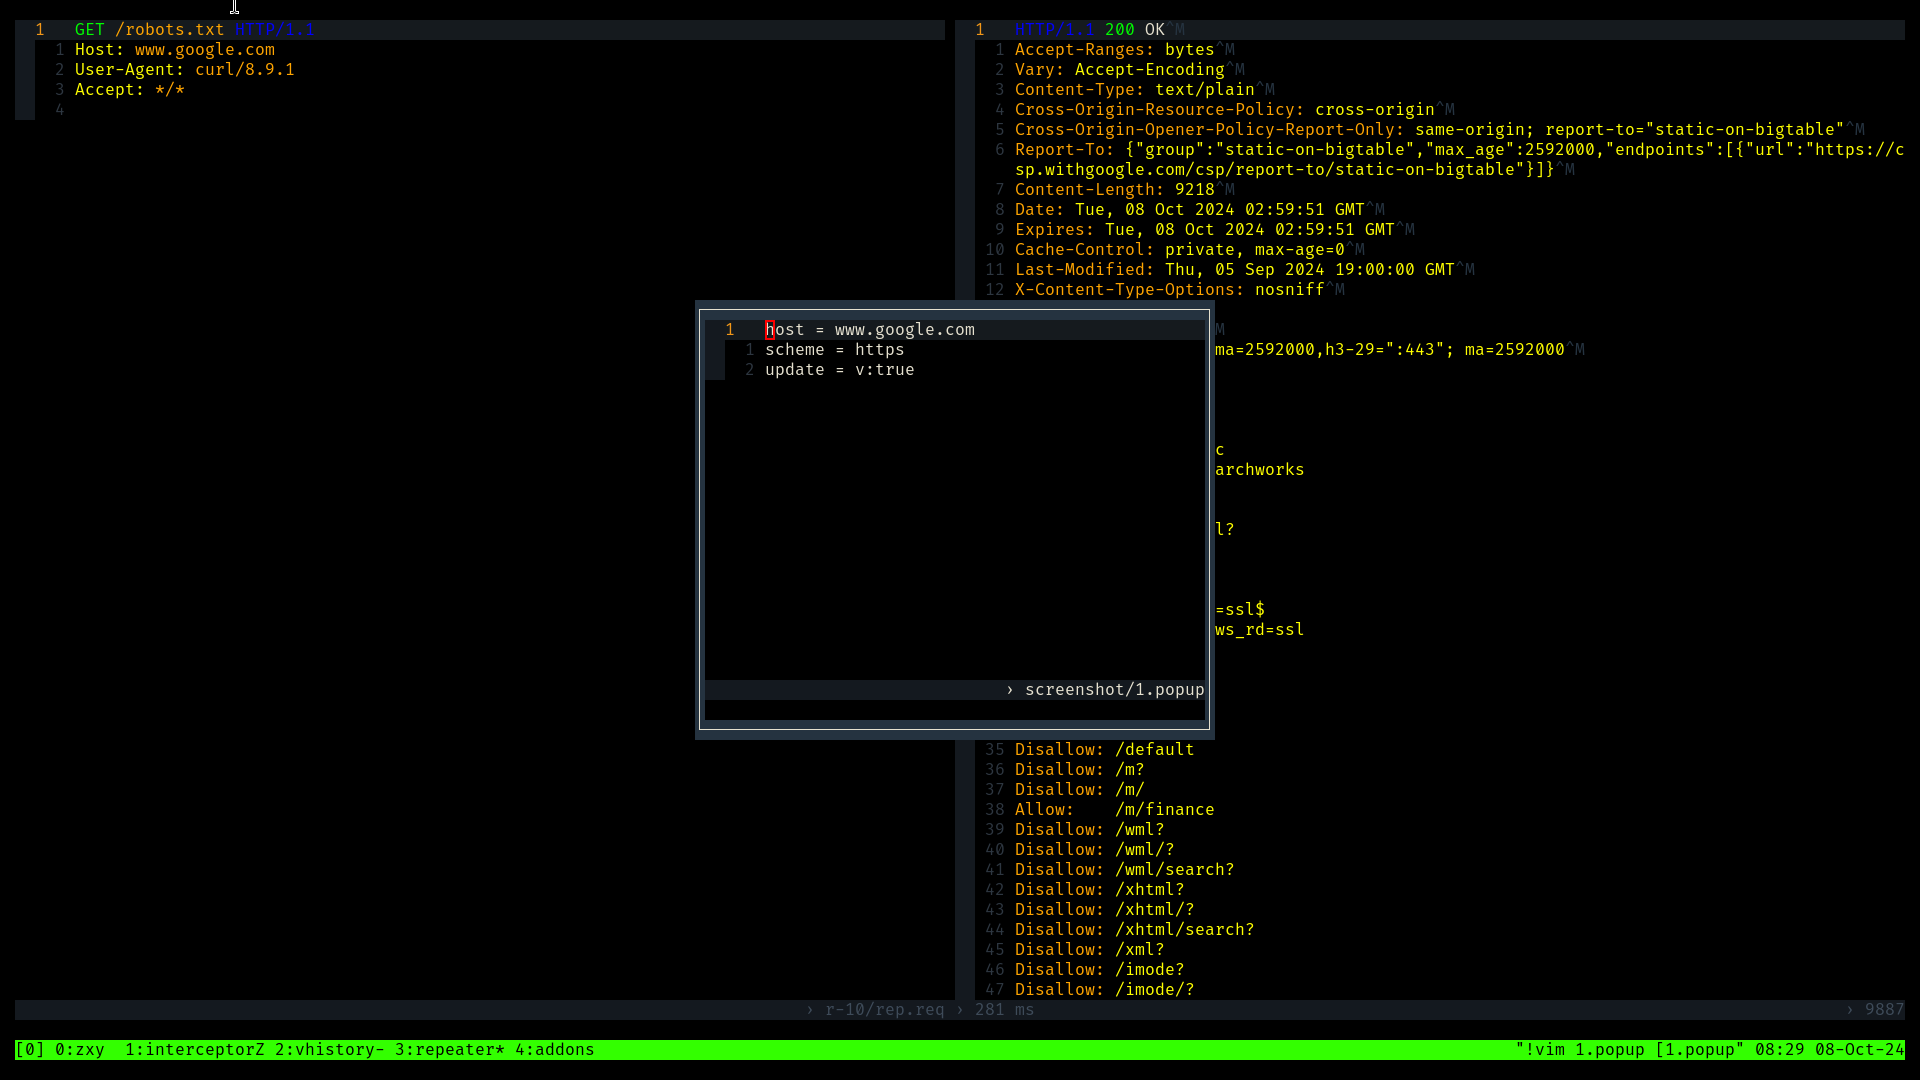Click the Accept header in request pane
Screen dimensions: 1920x1080
[x=129, y=89]
